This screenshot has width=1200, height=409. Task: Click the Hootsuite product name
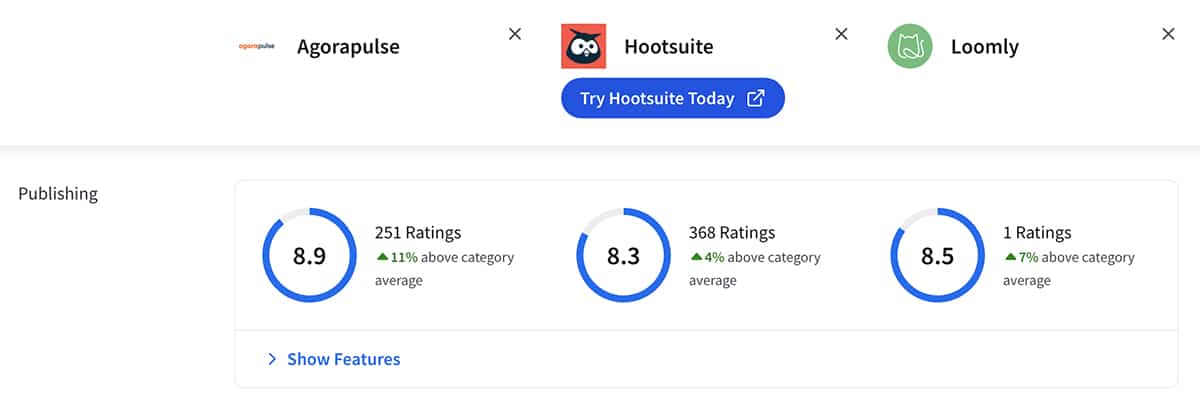click(669, 46)
